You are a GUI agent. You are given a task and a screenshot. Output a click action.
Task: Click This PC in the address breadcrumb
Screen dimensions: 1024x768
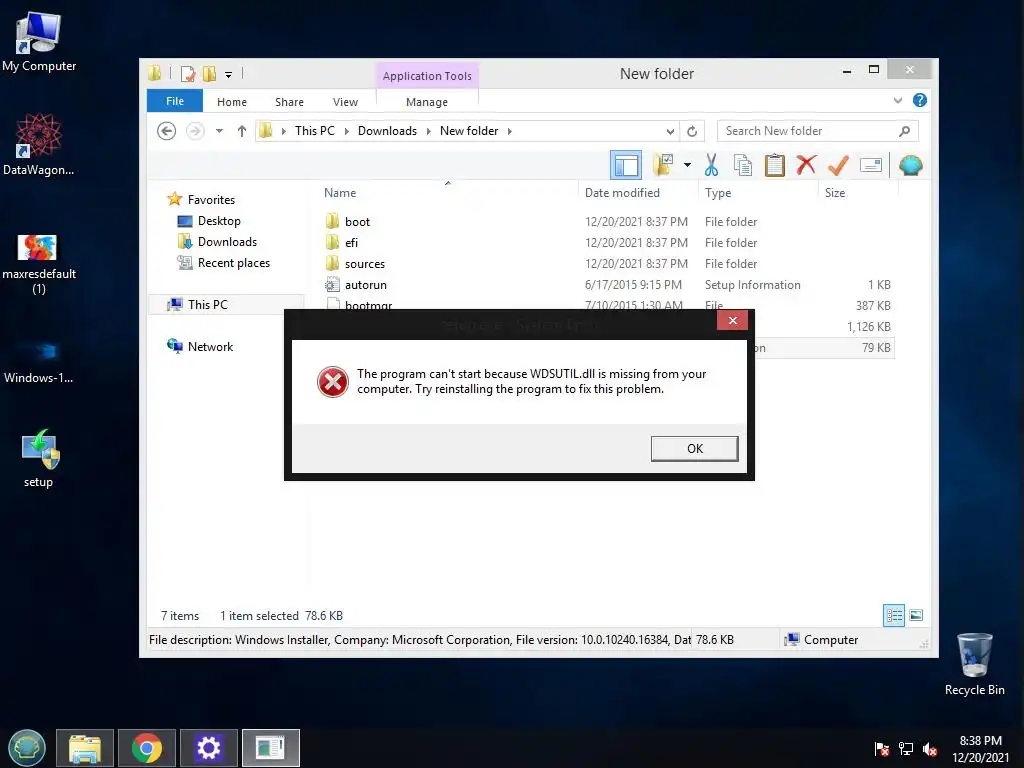coord(315,131)
